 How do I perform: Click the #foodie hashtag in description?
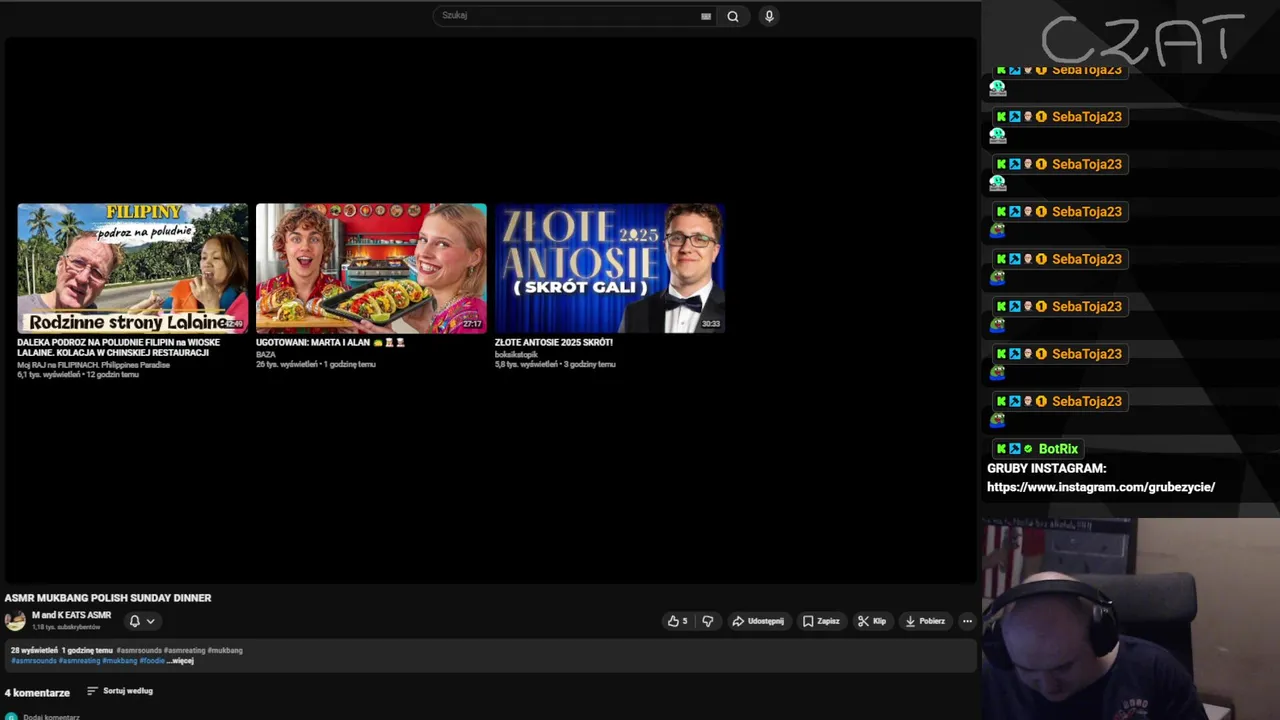coord(152,661)
